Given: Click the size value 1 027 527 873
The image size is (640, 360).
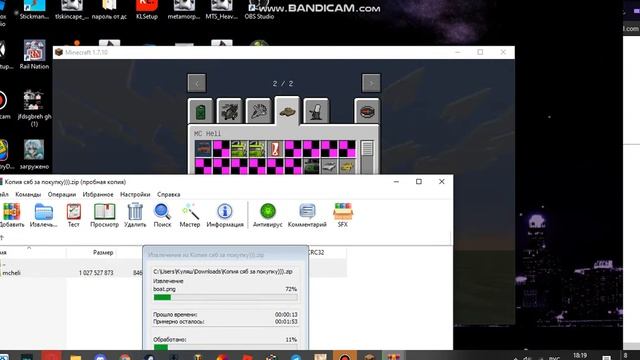Looking at the screenshot, I should click(96, 273).
